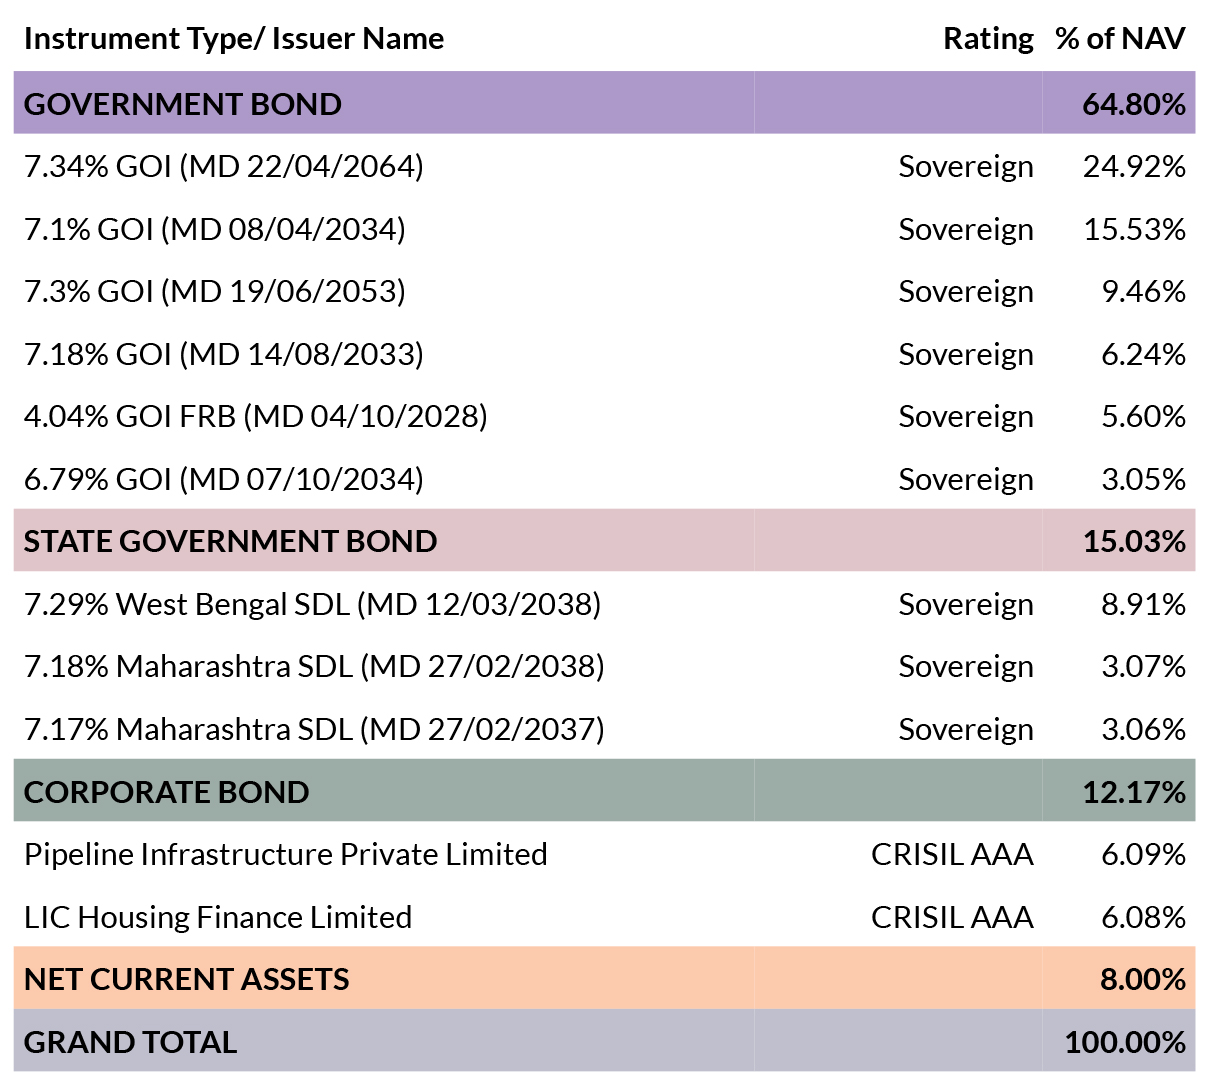Click Sovereign rating for 7.18% GOI 2033
The height and width of the screenshot is (1078, 1206).
click(966, 354)
